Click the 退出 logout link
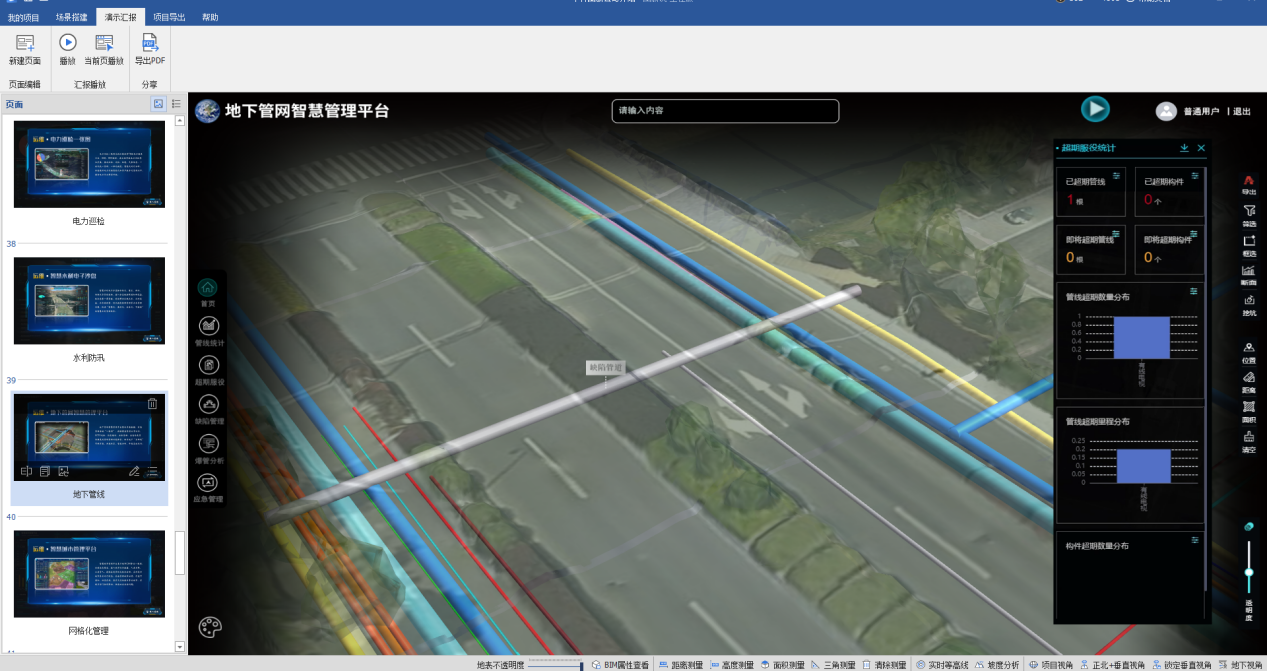The width and height of the screenshot is (1267, 671). coord(1241,111)
